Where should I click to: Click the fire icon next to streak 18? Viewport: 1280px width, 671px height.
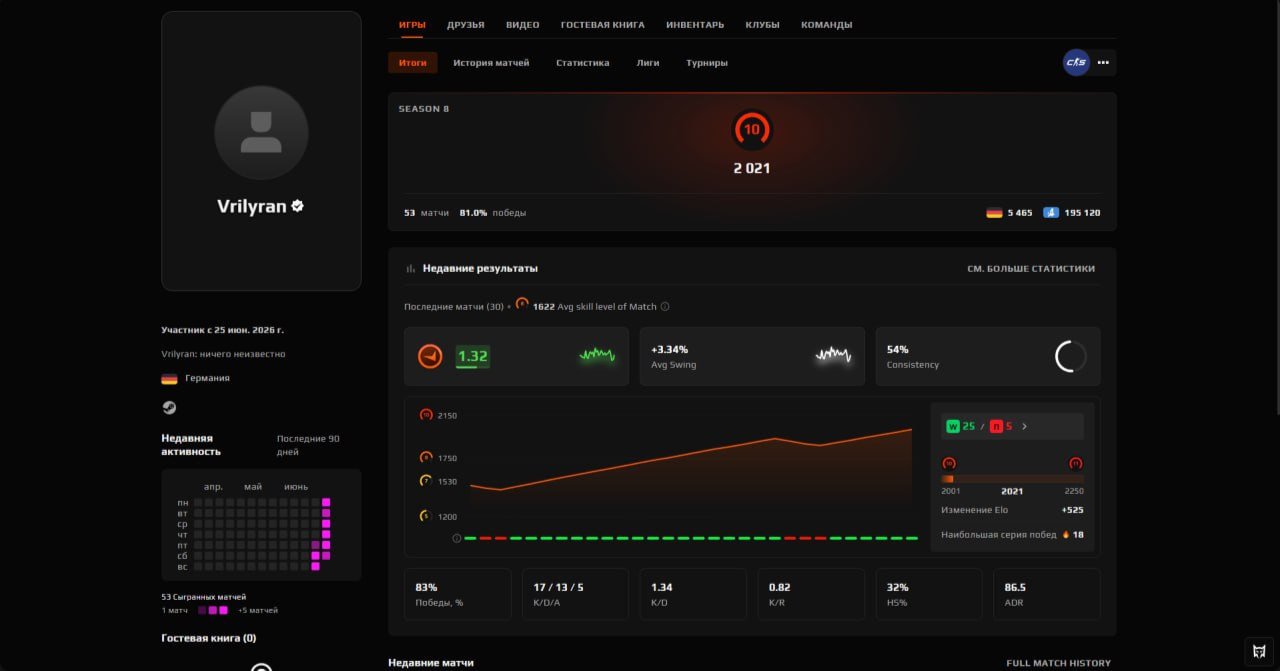coord(1066,534)
